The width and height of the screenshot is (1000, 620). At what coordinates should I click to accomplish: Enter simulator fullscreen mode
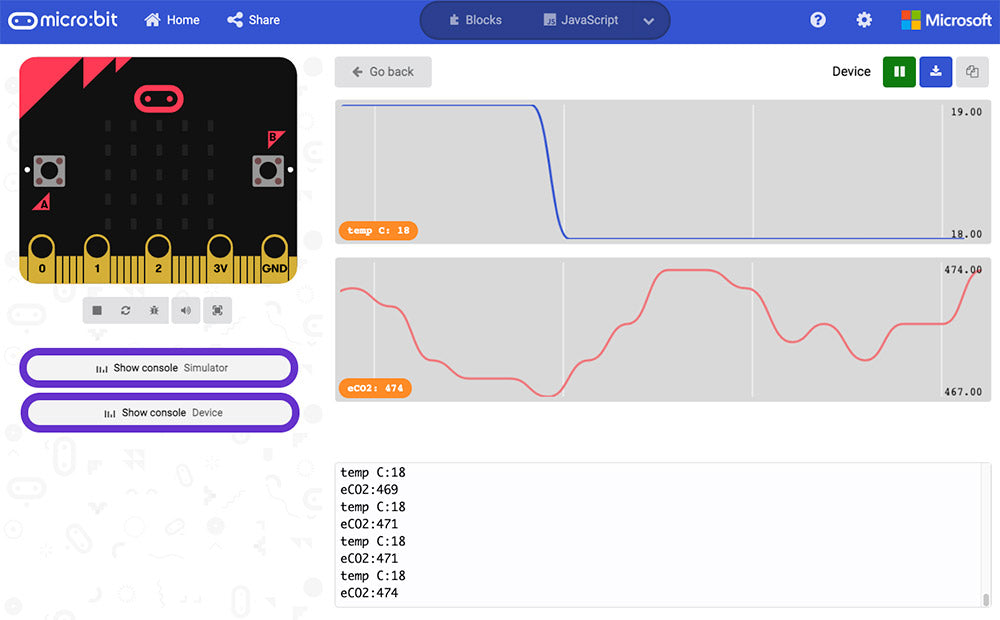[217, 310]
